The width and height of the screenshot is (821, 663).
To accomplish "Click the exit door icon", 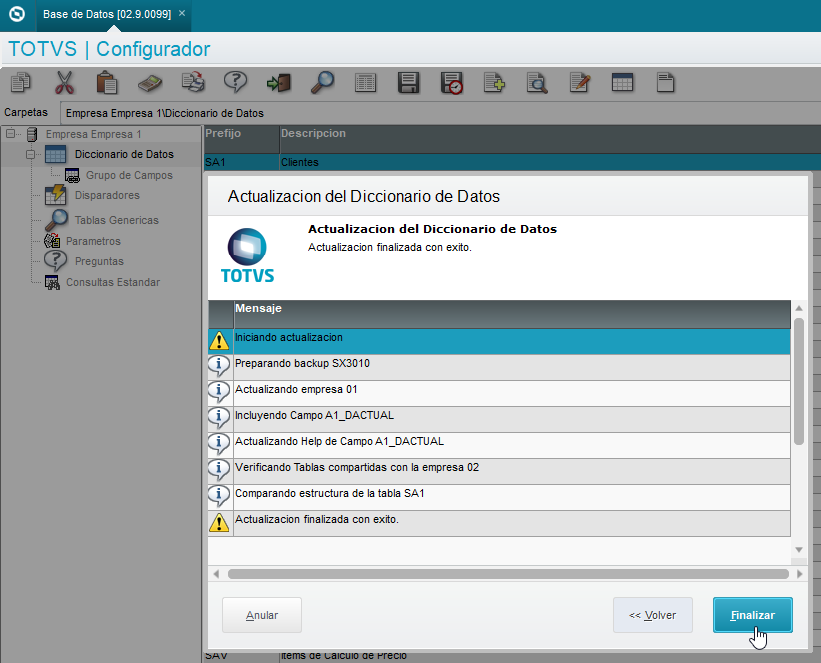I will [279, 83].
